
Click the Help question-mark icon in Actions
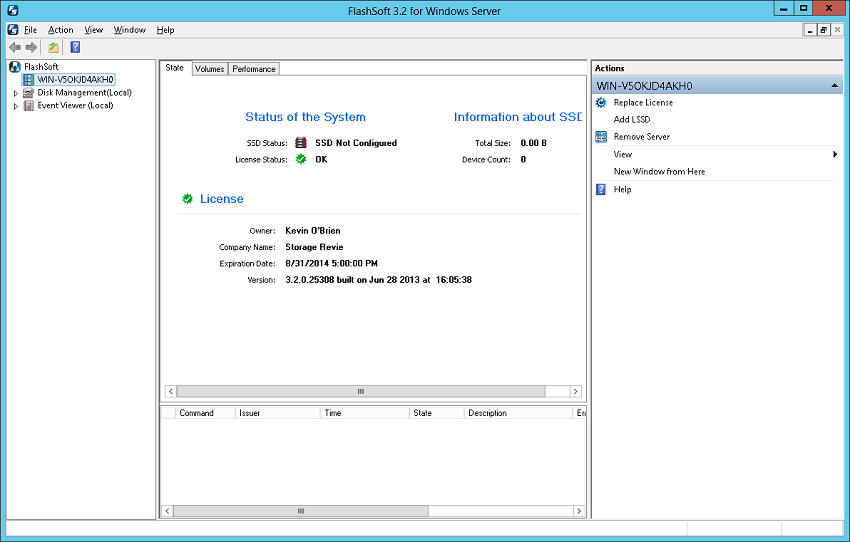click(601, 189)
